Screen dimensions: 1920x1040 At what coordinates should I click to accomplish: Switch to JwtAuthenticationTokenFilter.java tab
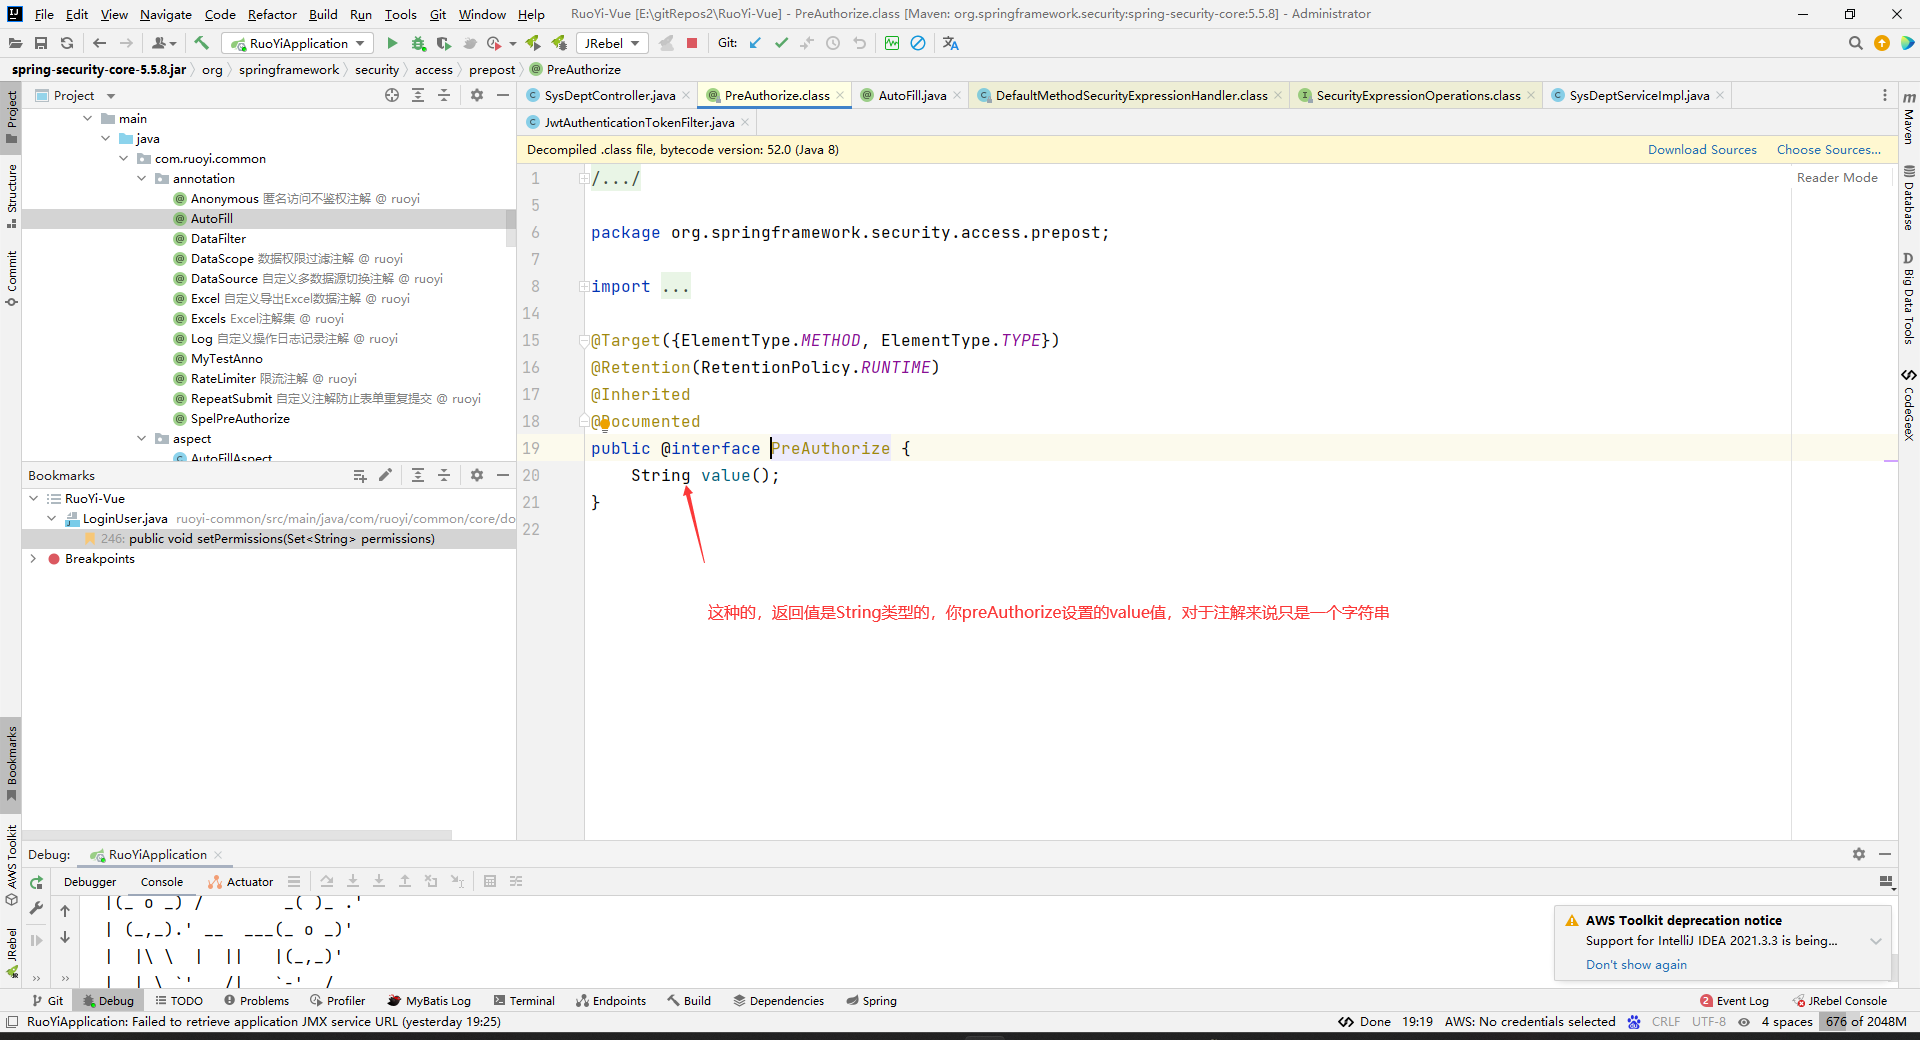639,122
